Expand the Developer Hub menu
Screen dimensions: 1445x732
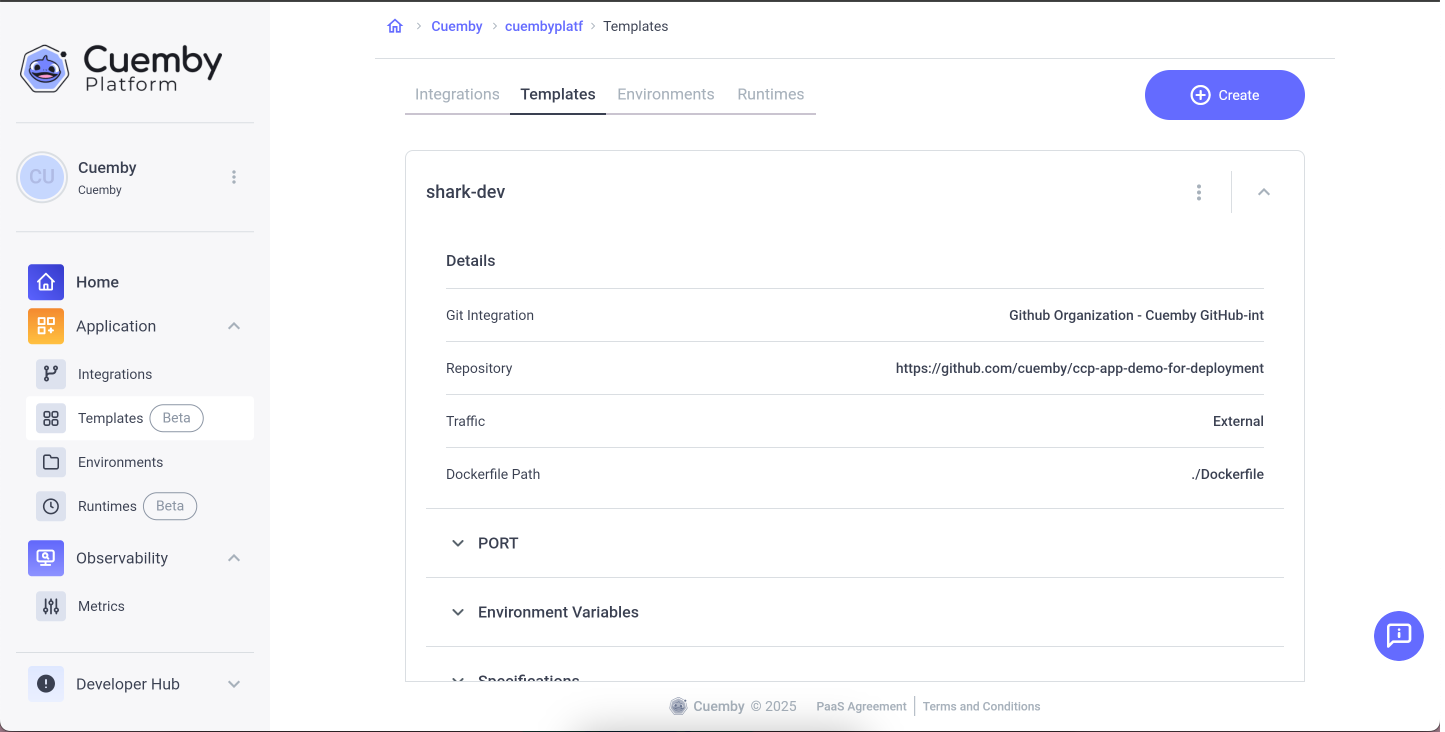click(234, 684)
